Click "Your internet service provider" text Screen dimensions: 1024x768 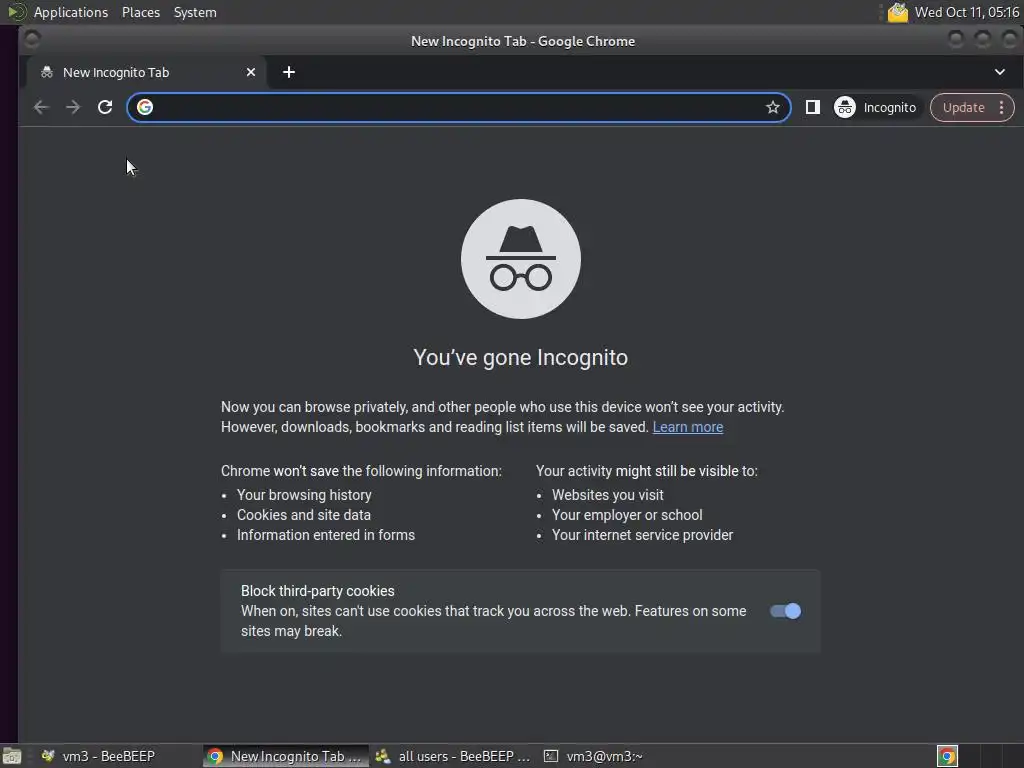pyautogui.click(x=642, y=536)
